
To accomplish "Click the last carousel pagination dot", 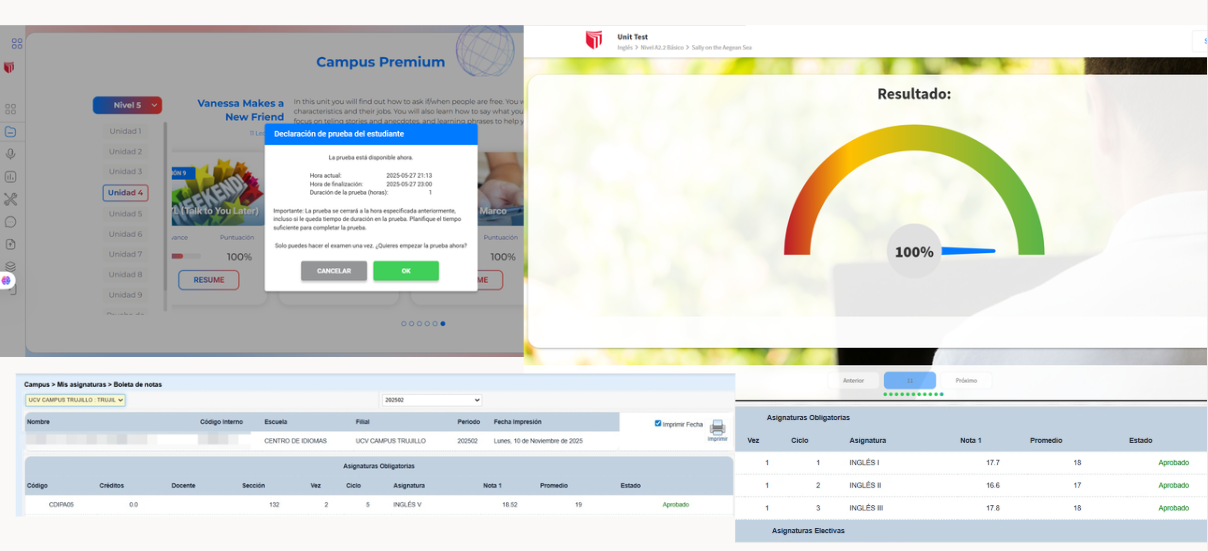I will [x=443, y=324].
